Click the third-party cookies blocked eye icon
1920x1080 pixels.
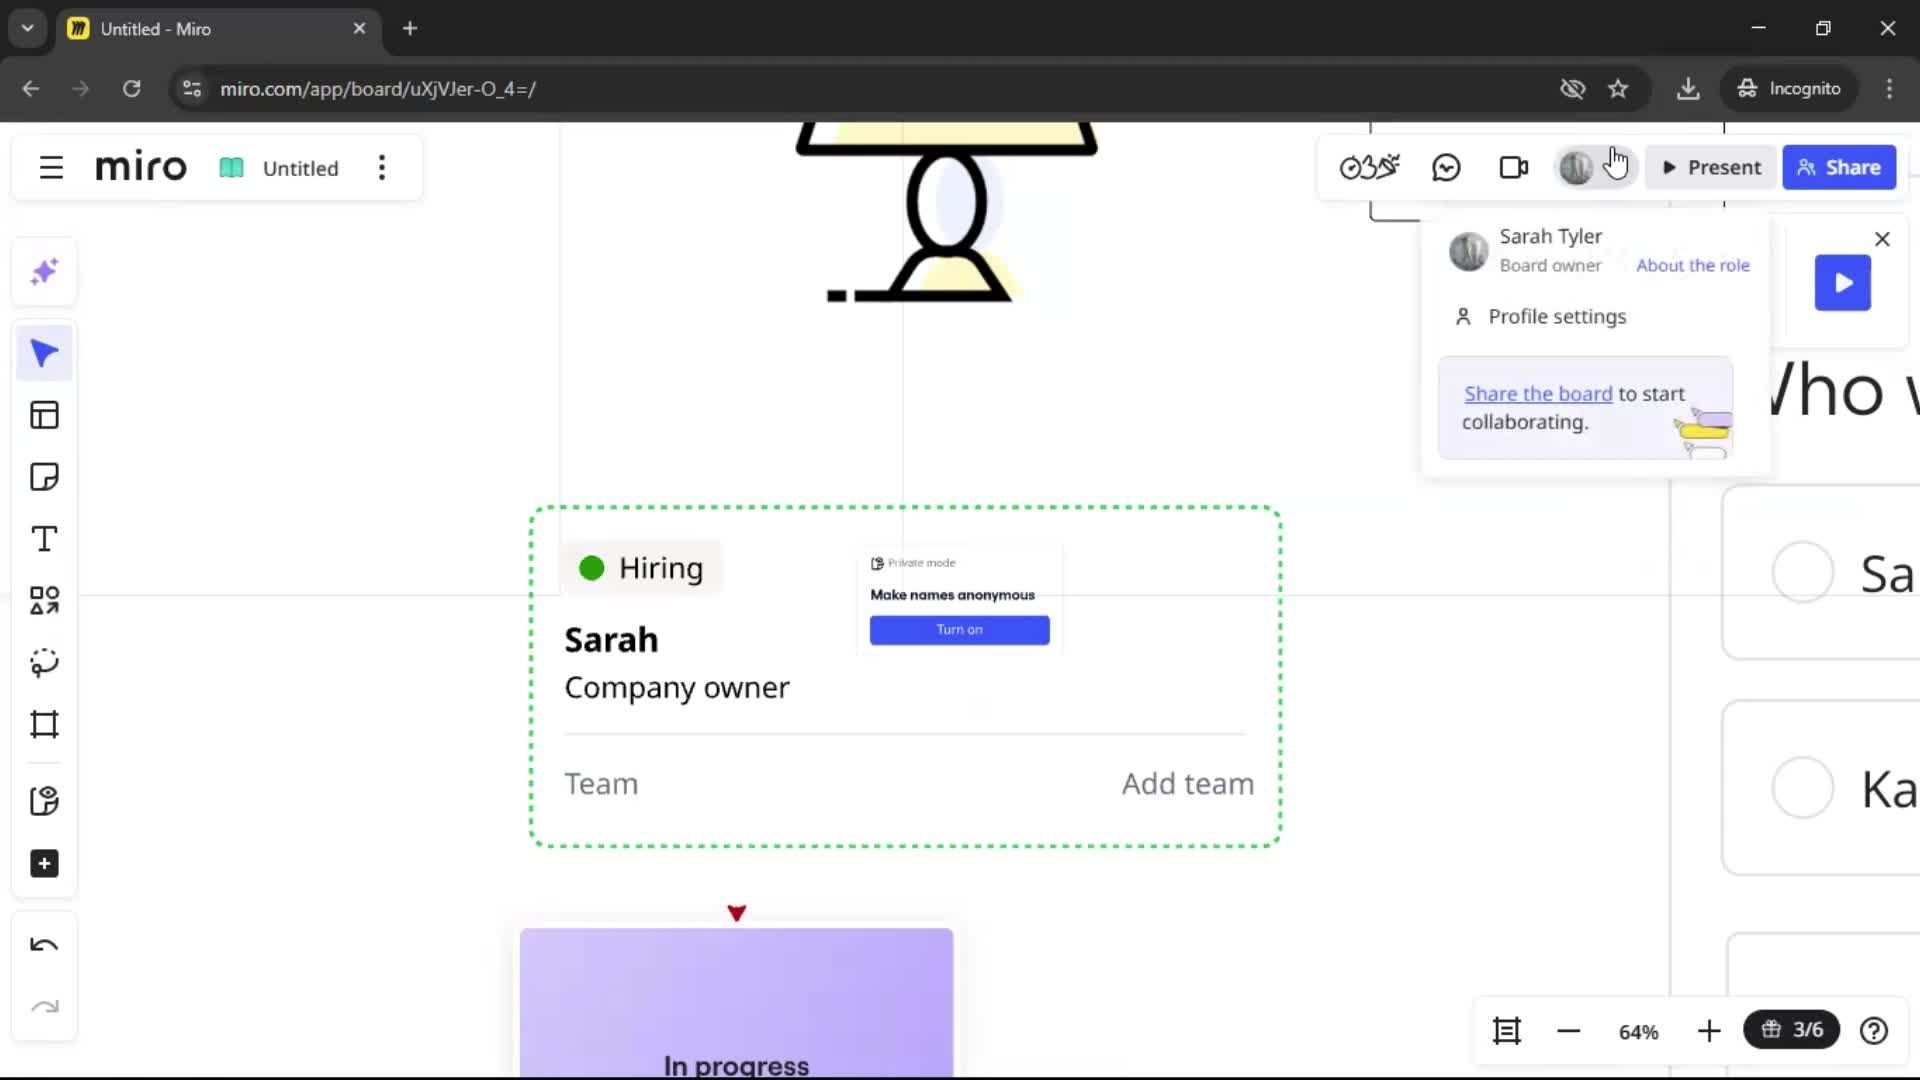(x=1572, y=88)
